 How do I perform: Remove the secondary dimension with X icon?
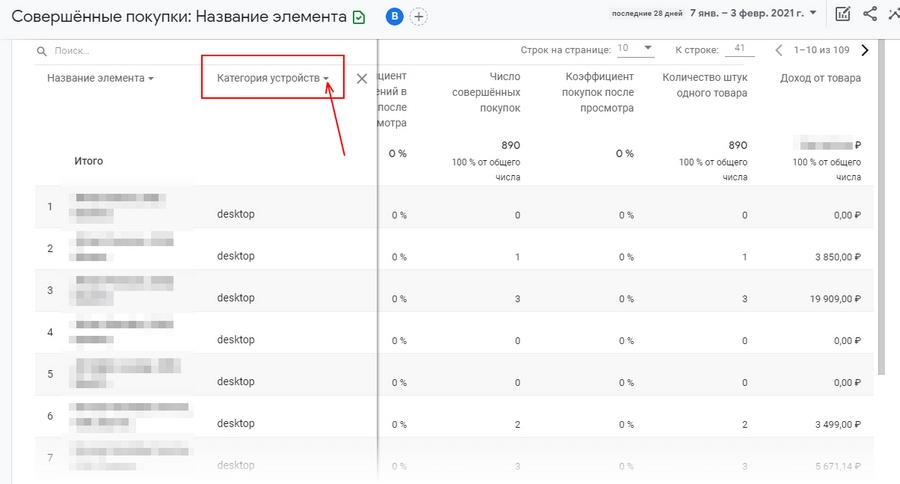[x=362, y=78]
